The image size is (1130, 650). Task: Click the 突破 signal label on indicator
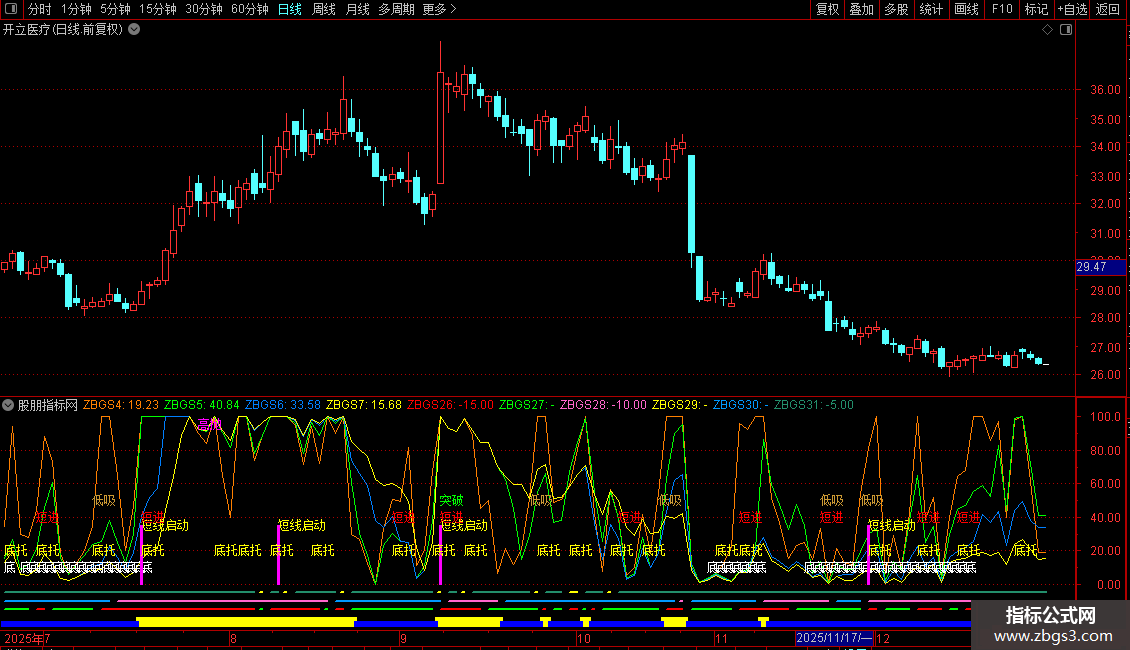pos(451,500)
